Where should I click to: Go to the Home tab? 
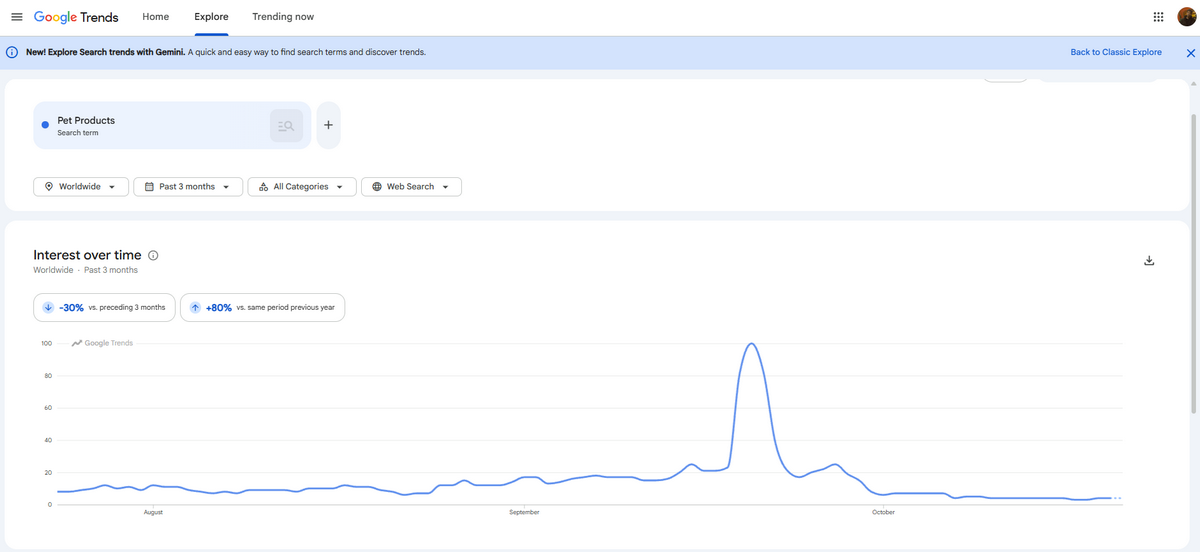(x=155, y=17)
